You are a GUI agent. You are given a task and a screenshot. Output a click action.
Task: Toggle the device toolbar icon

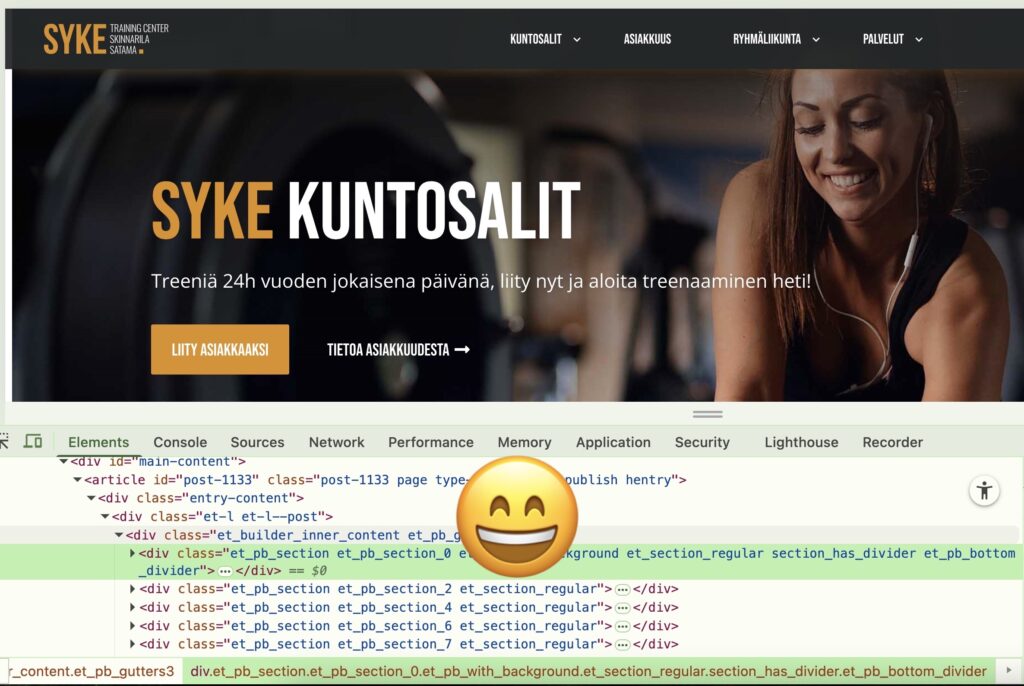33,441
